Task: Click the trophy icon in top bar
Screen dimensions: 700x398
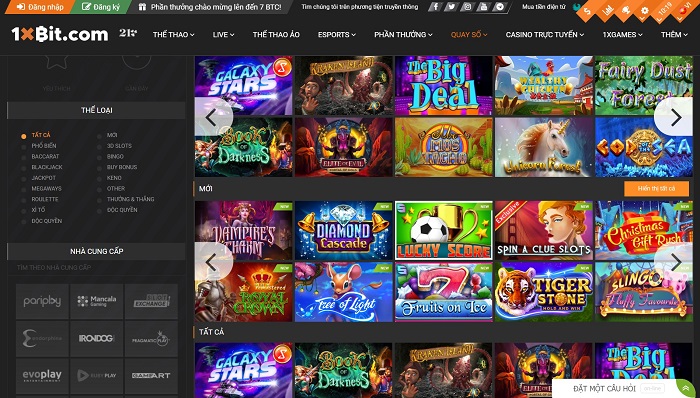Action: tap(626, 11)
